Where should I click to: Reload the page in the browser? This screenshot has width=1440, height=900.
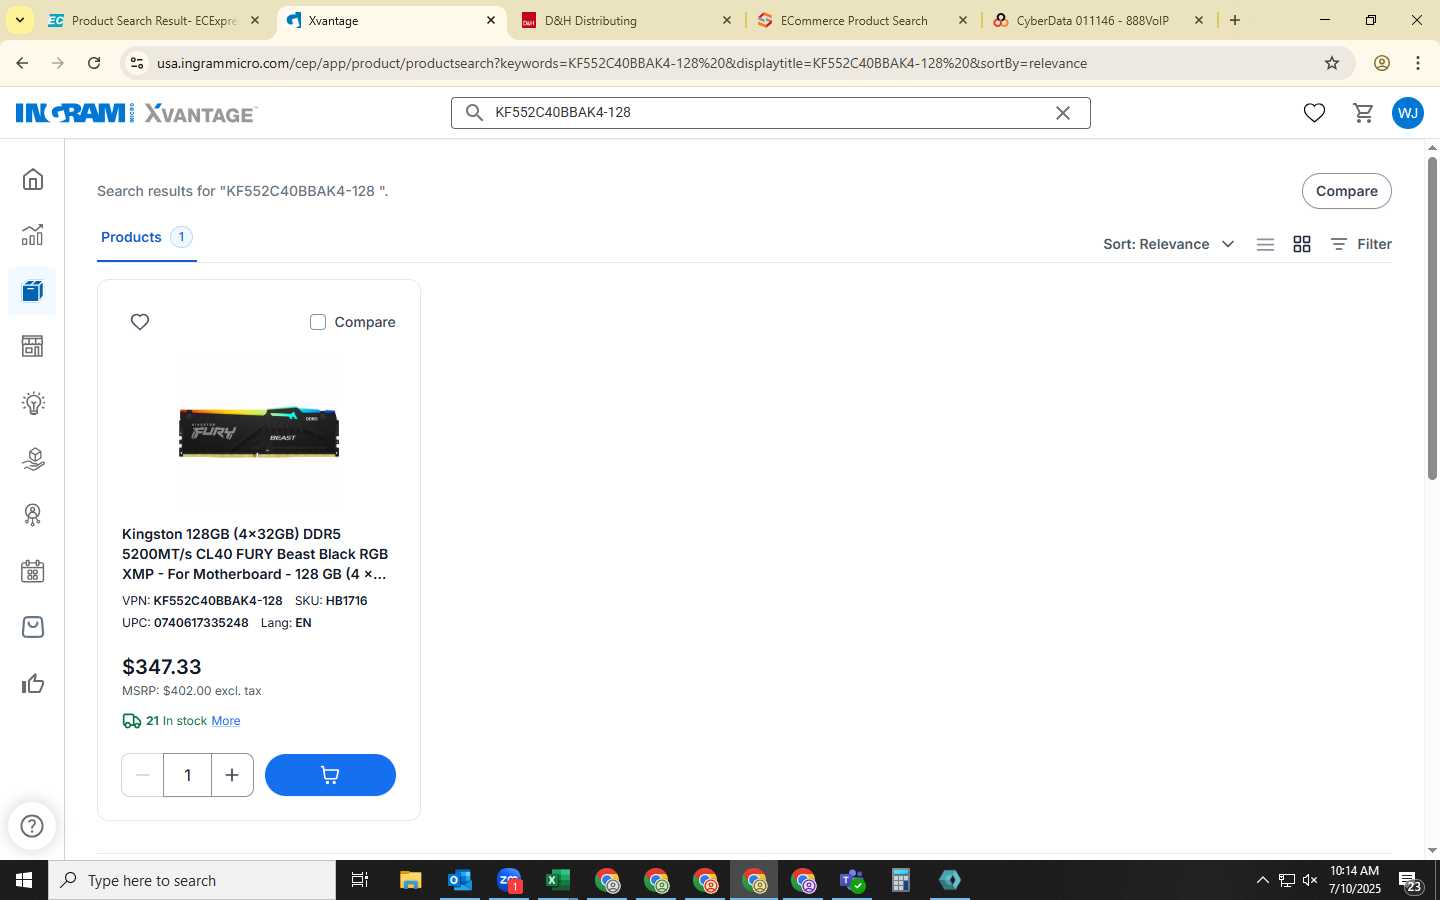pos(94,63)
